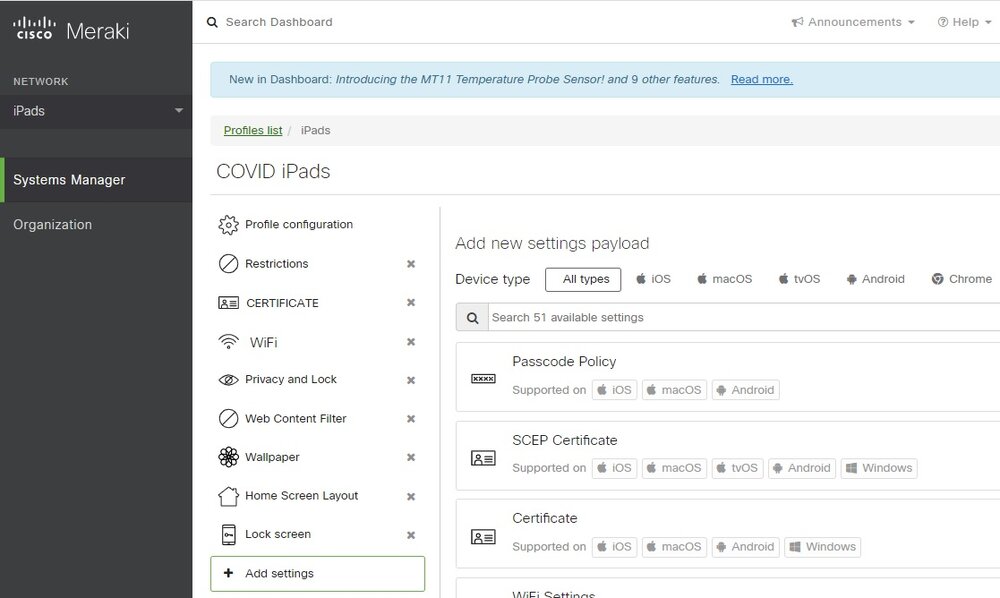Screen dimensions: 1000x598
Task: Click the COVID iPads profile heading
Action: 273,171
